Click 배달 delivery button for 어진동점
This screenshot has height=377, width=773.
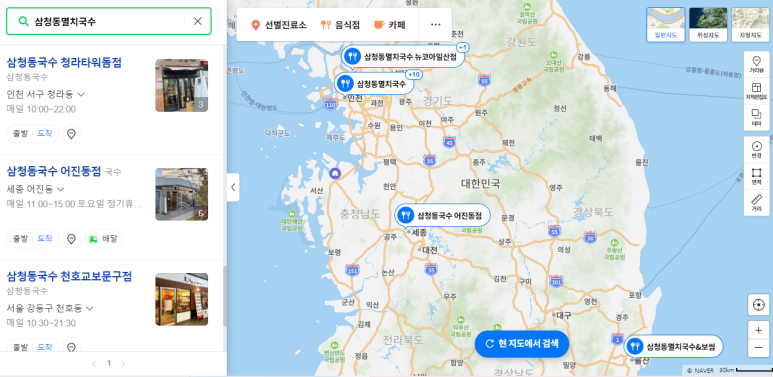coord(104,239)
